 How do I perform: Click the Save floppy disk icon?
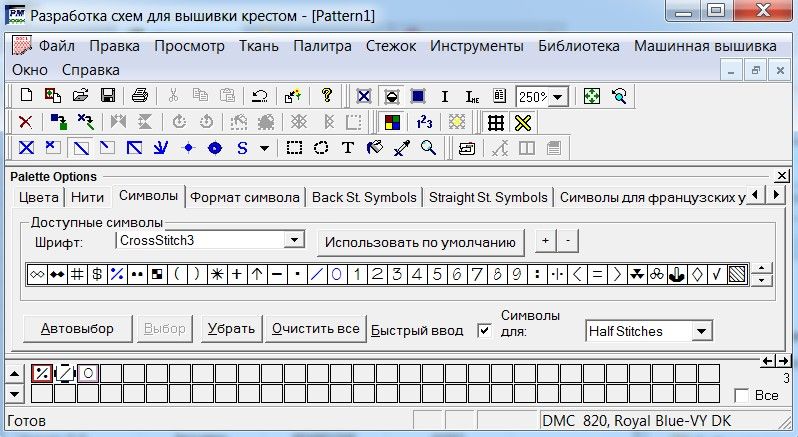click(106, 96)
